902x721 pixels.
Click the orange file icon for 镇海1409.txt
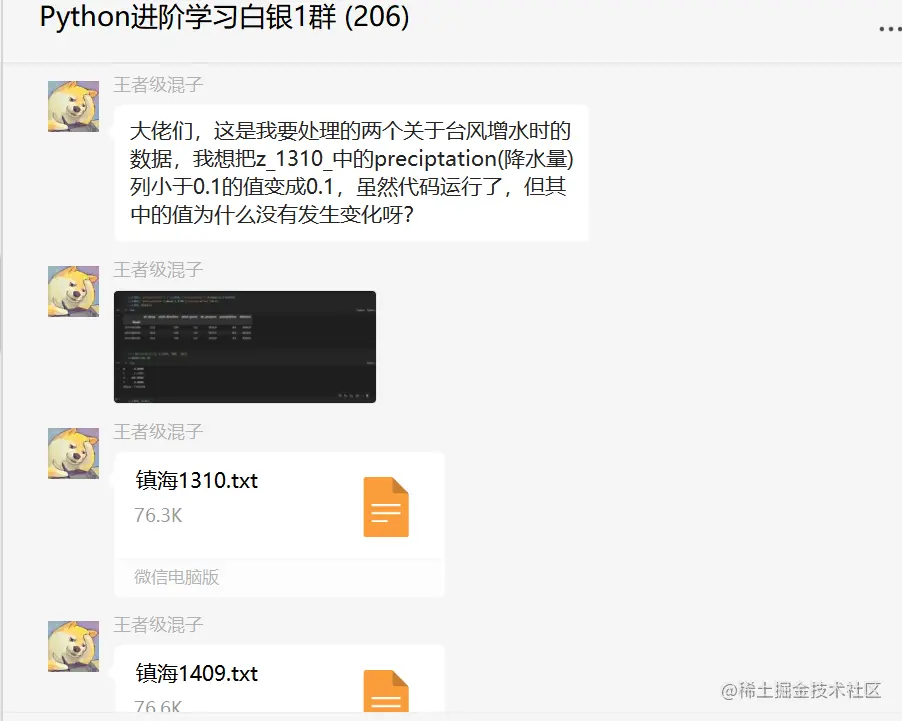386,691
